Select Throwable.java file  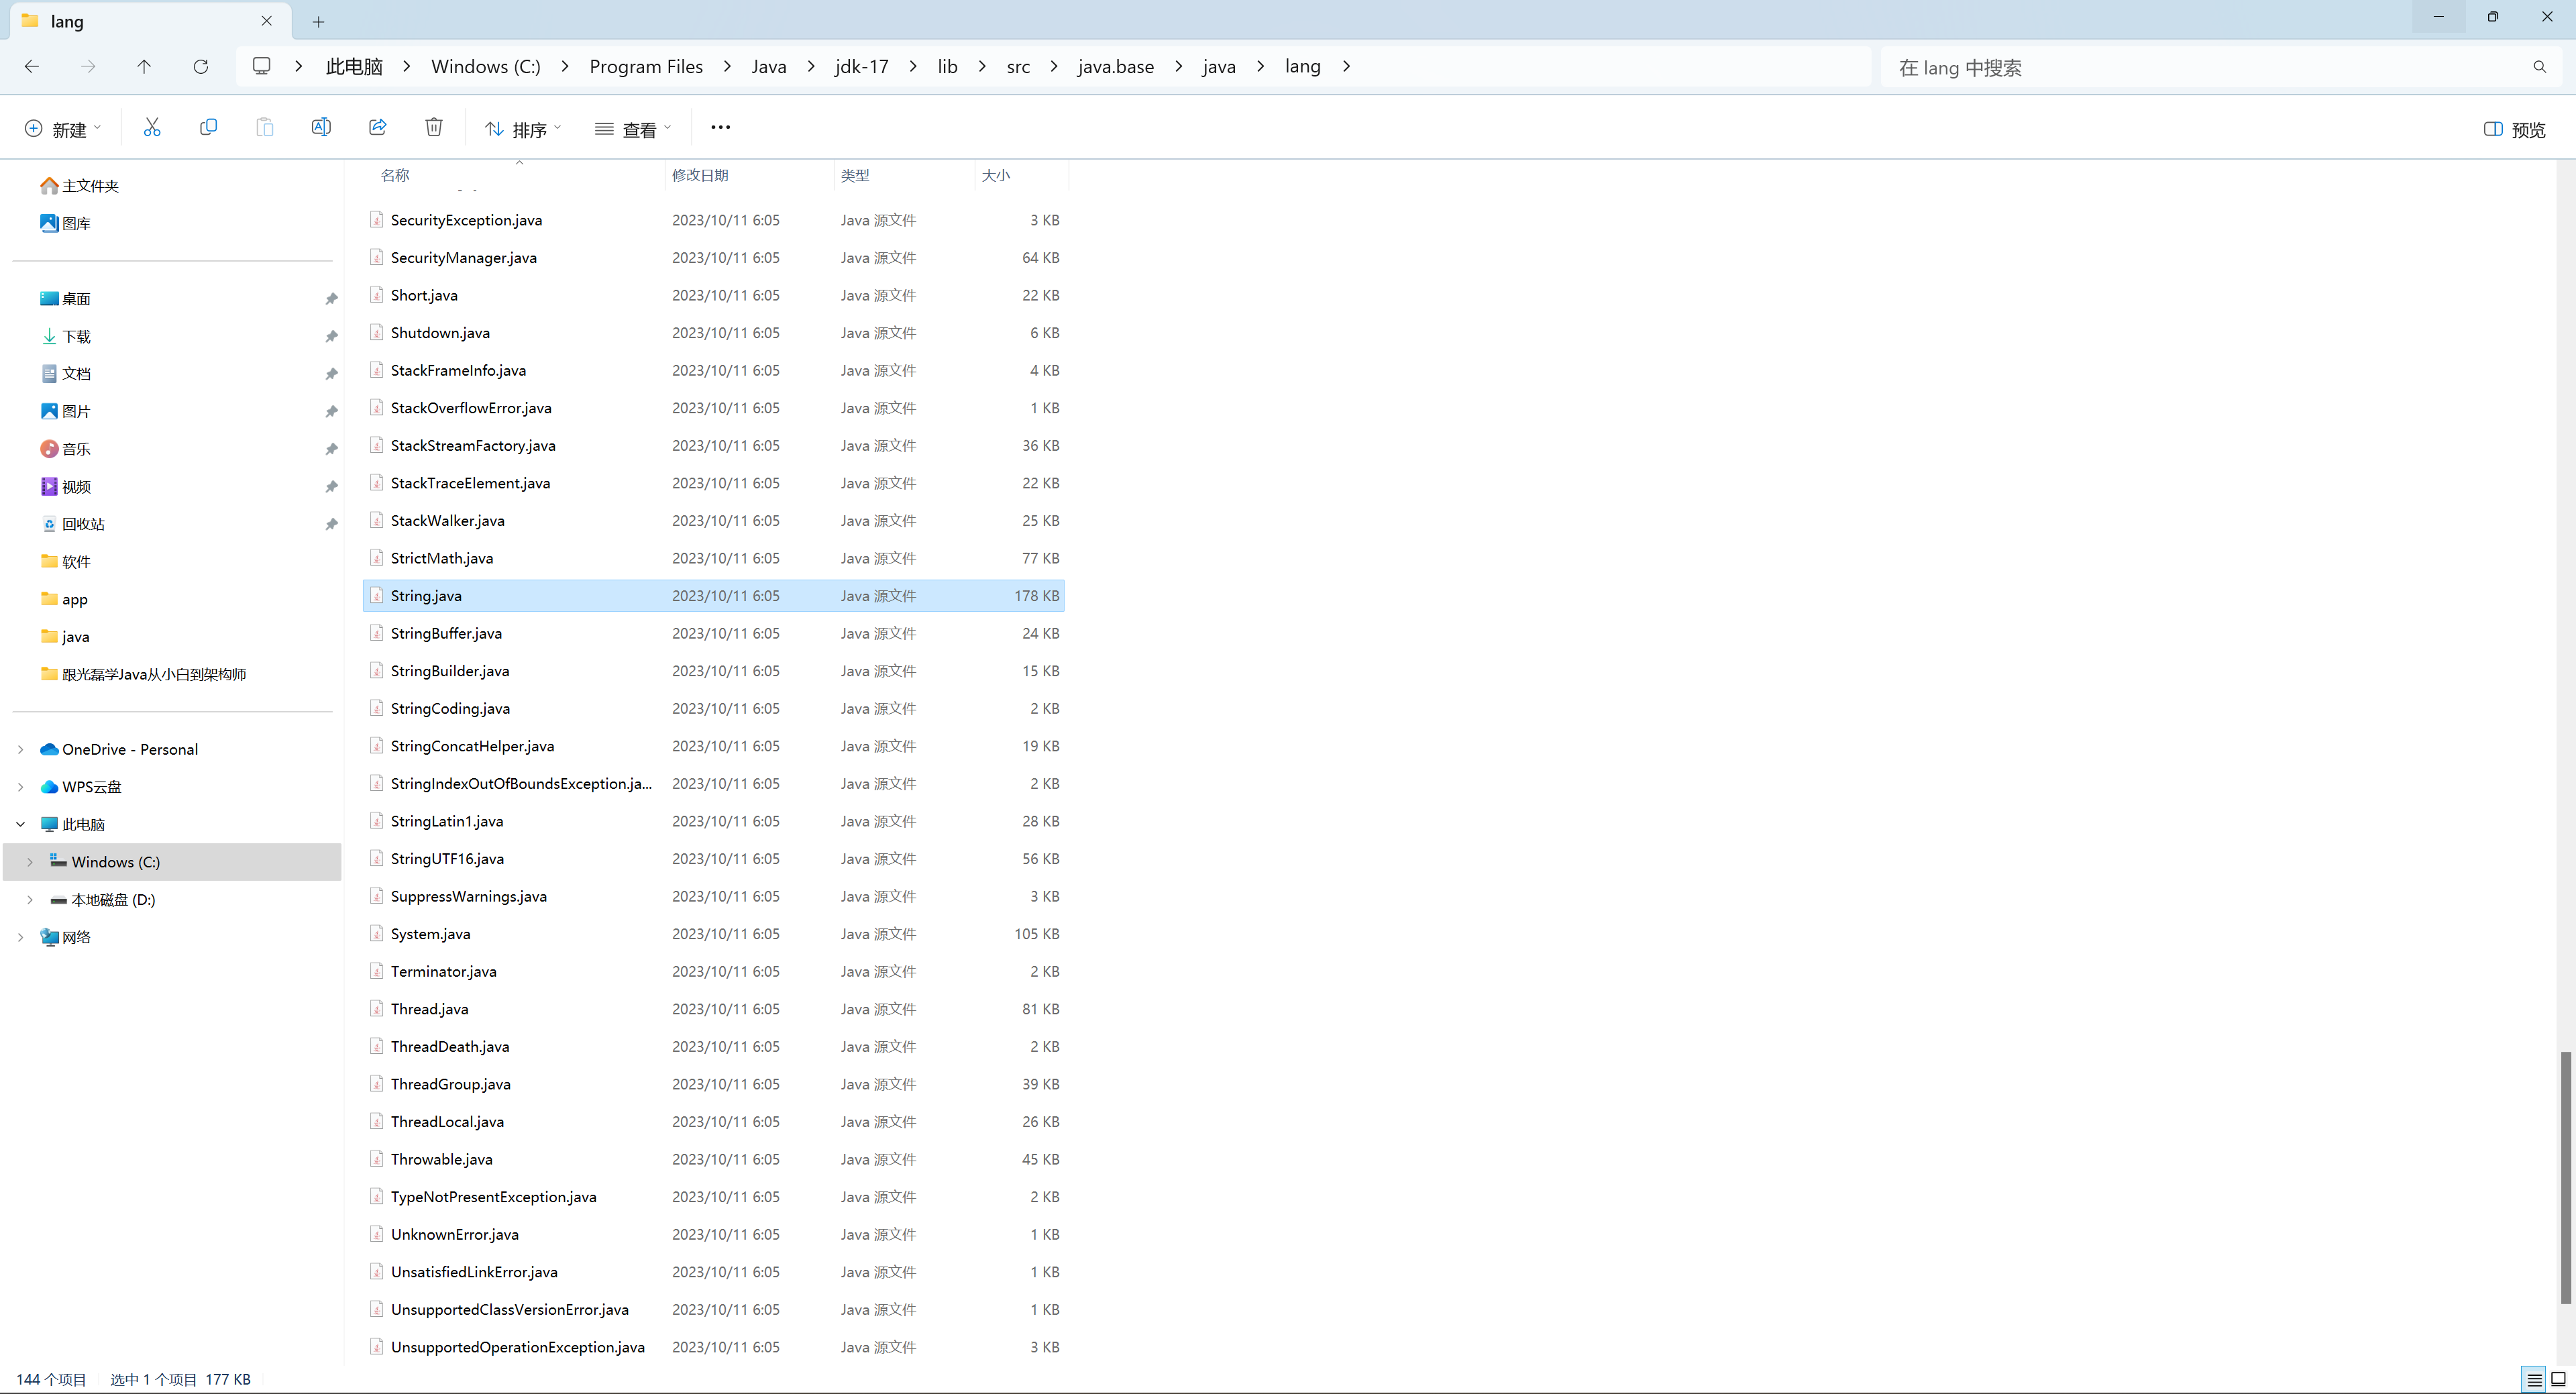click(713, 1159)
